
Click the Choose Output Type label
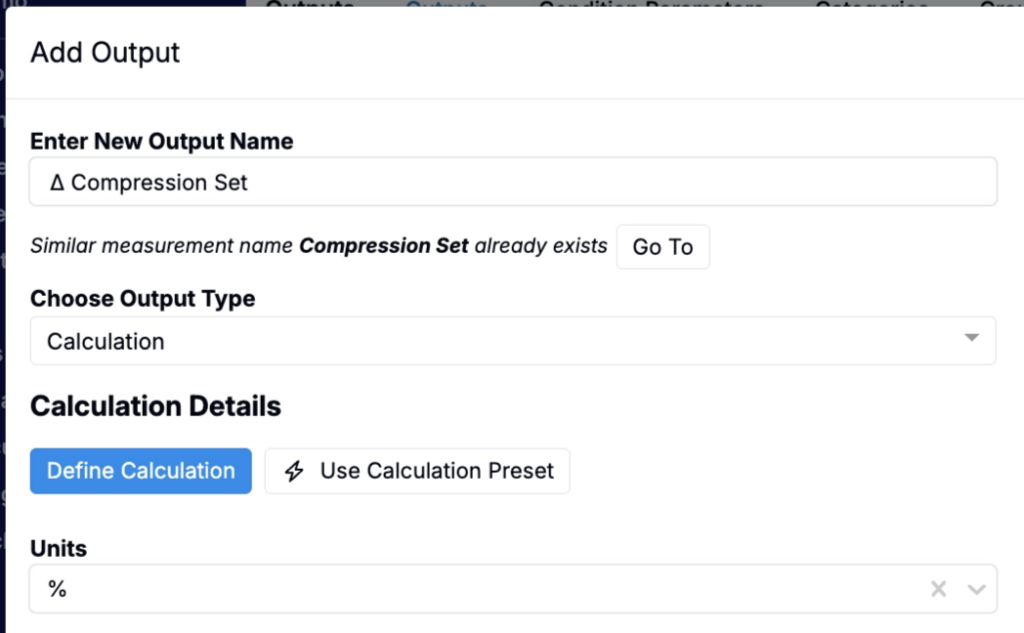click(x=142, y=299)
